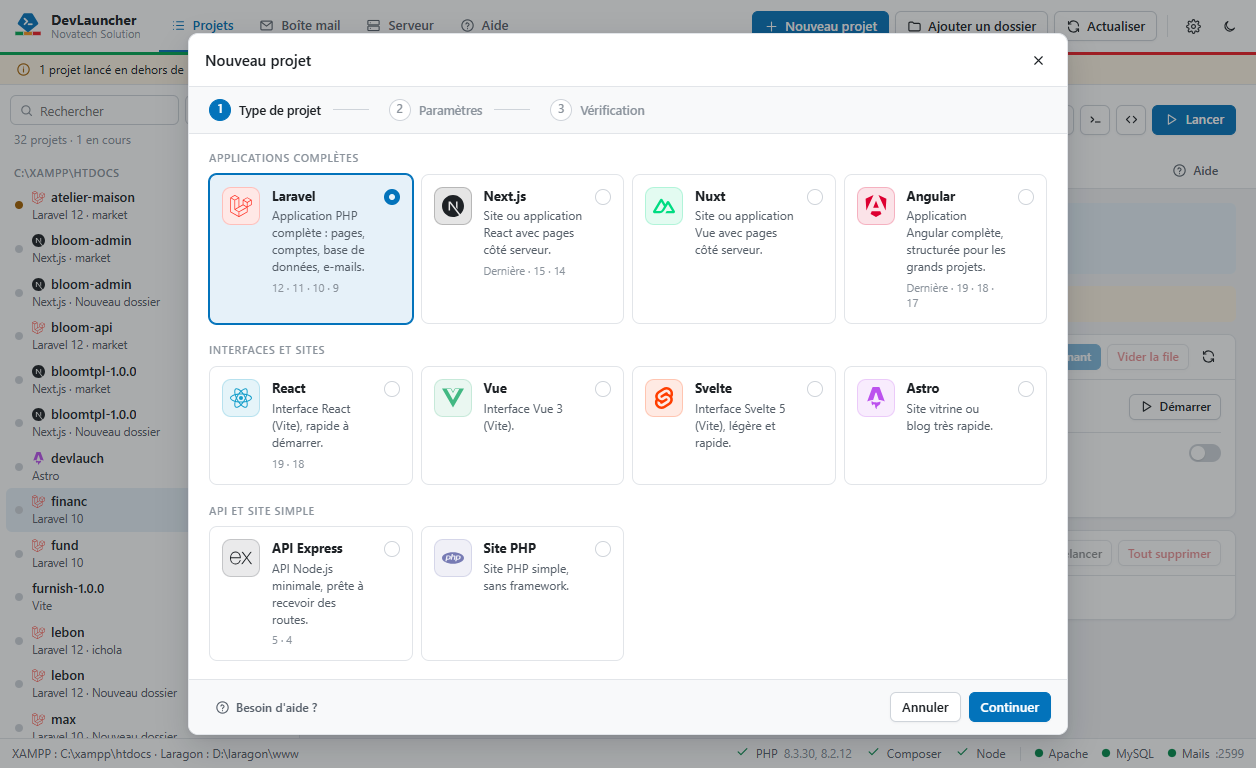
Task: Click the Composer status entry
Action: click(x=905, y=754)
